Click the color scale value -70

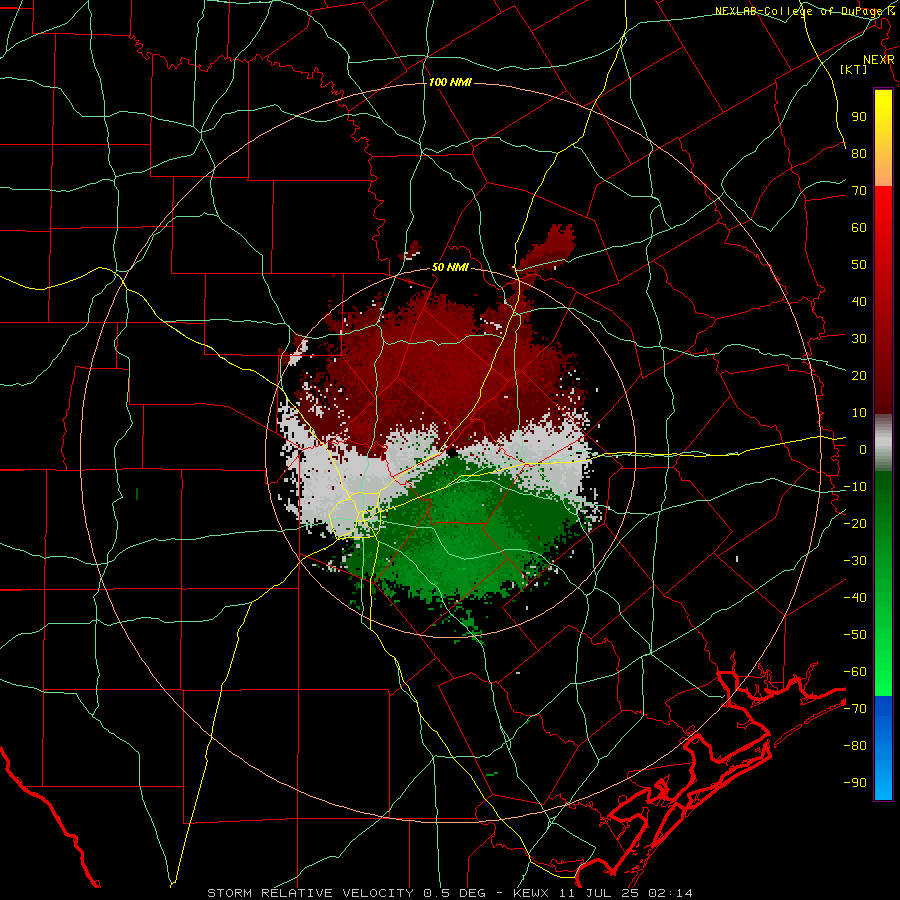pos(855,709)
